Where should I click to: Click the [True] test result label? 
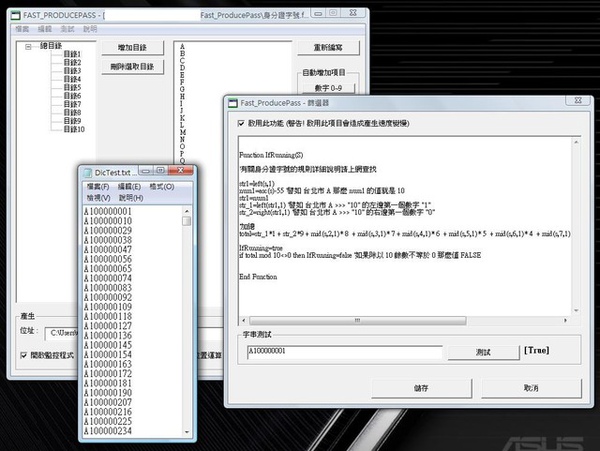[x=536, y=350]
